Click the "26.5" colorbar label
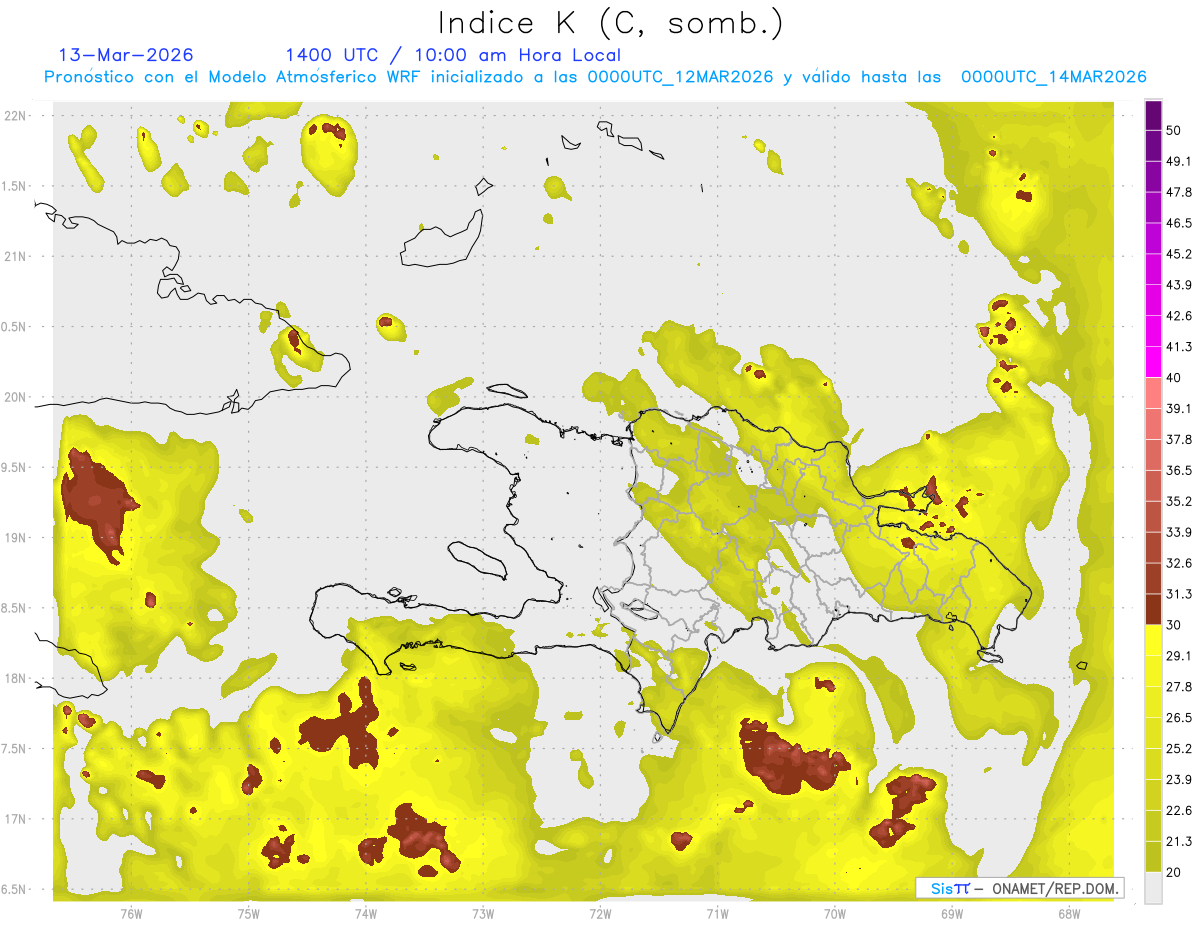The image size is (1200, 927). coord(1179,718)
